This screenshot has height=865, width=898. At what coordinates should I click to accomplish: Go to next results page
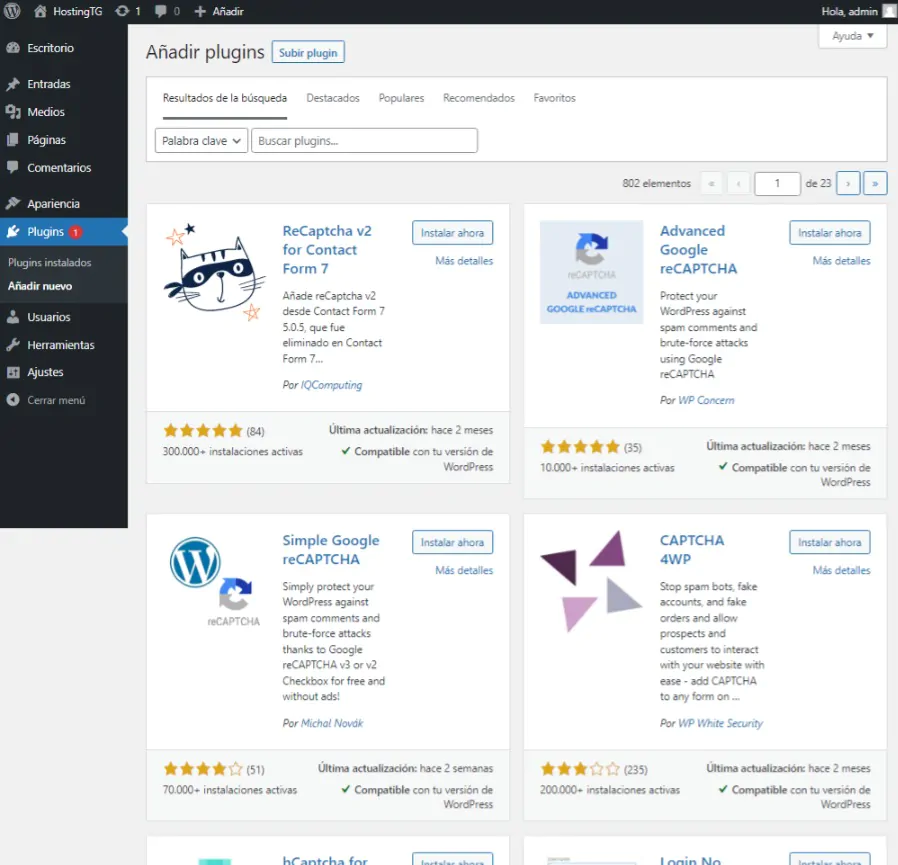coord(848,184)
